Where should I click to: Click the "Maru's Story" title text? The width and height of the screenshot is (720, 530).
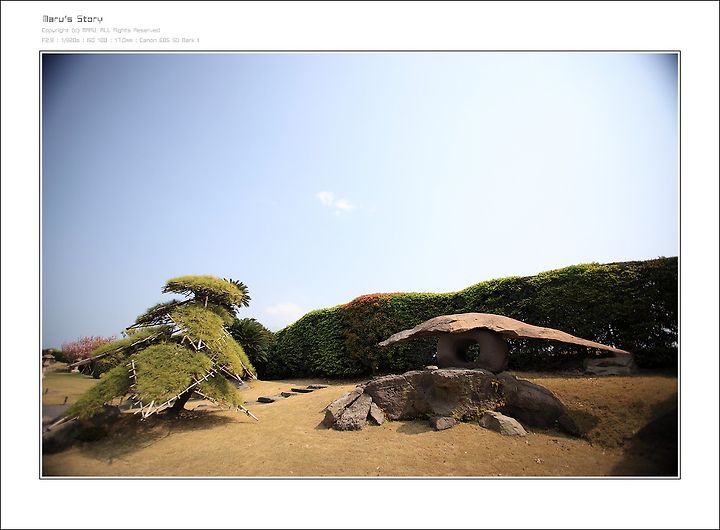pos(73,19)
